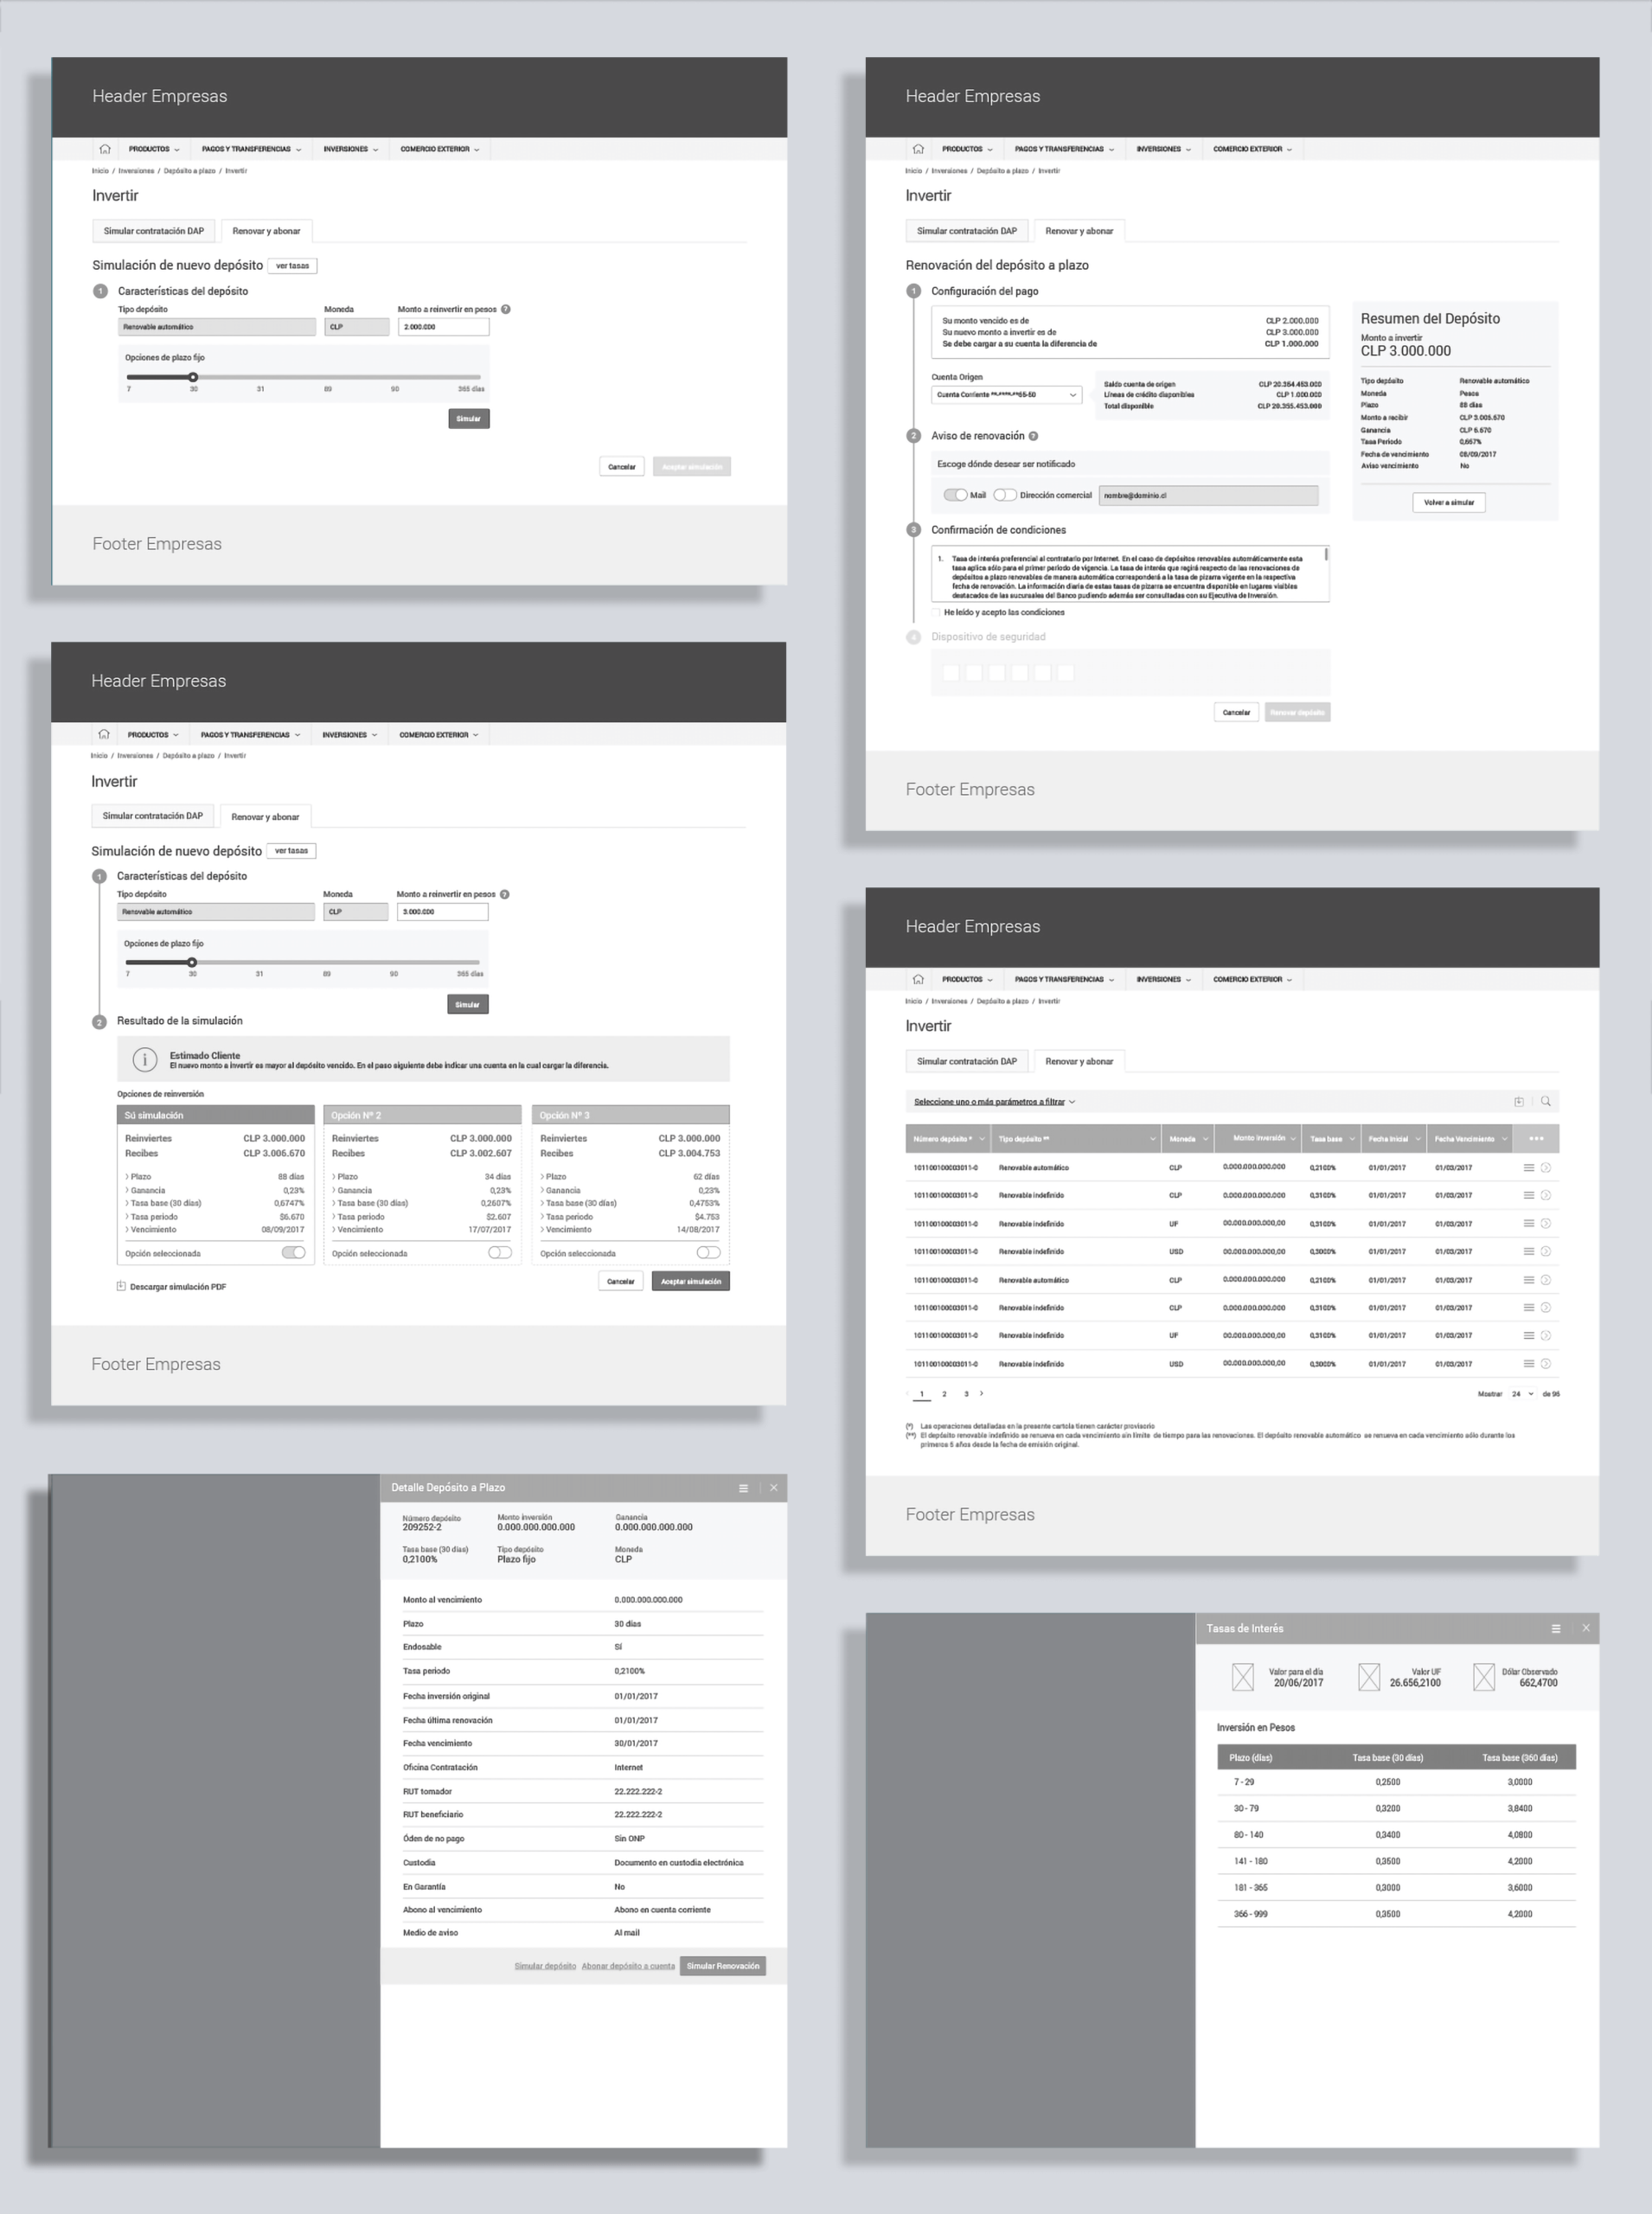Click three-dots header of the deposits table
This screenshot has width=1652, height=2214.
[1536, 1139]
